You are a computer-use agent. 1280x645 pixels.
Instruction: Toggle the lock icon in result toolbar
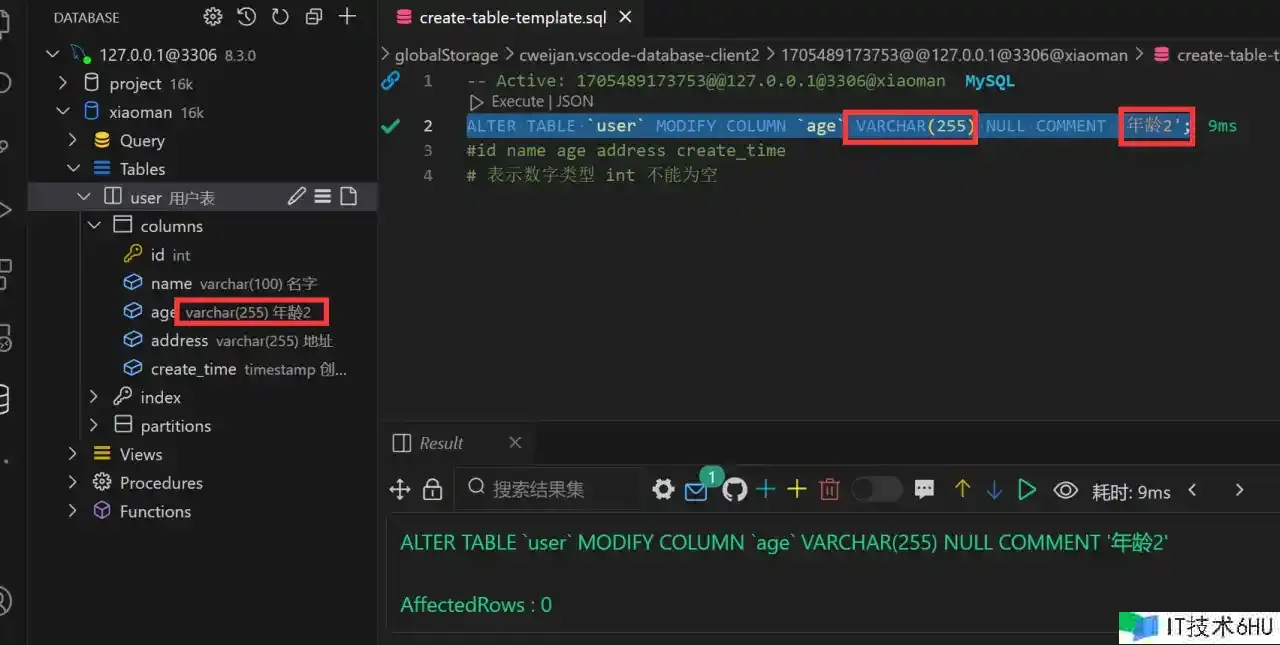tap(432, 489)
